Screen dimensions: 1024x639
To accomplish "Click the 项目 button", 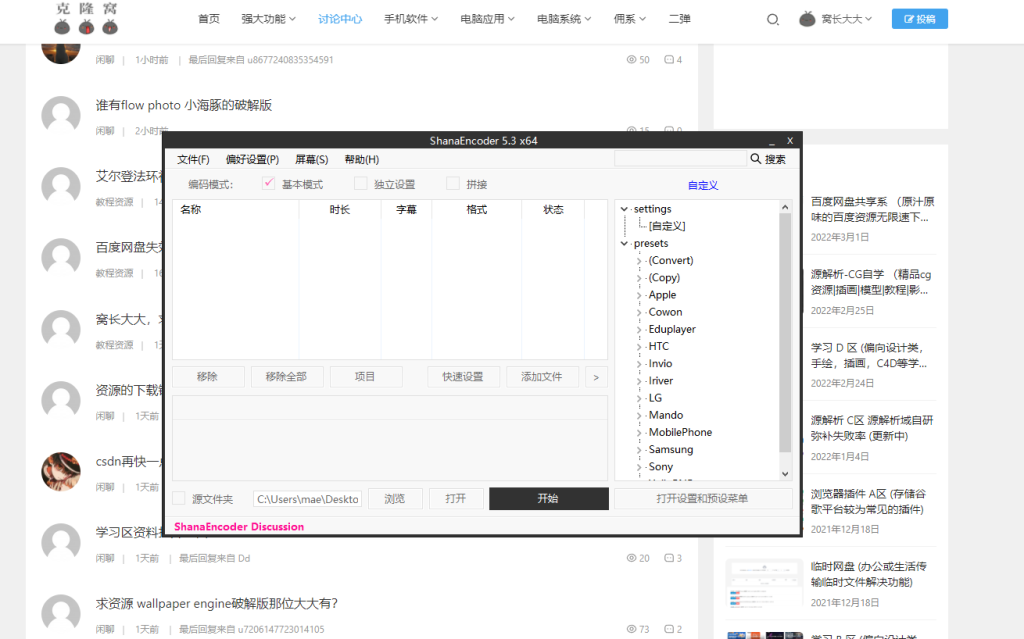I will click(366, 377).
